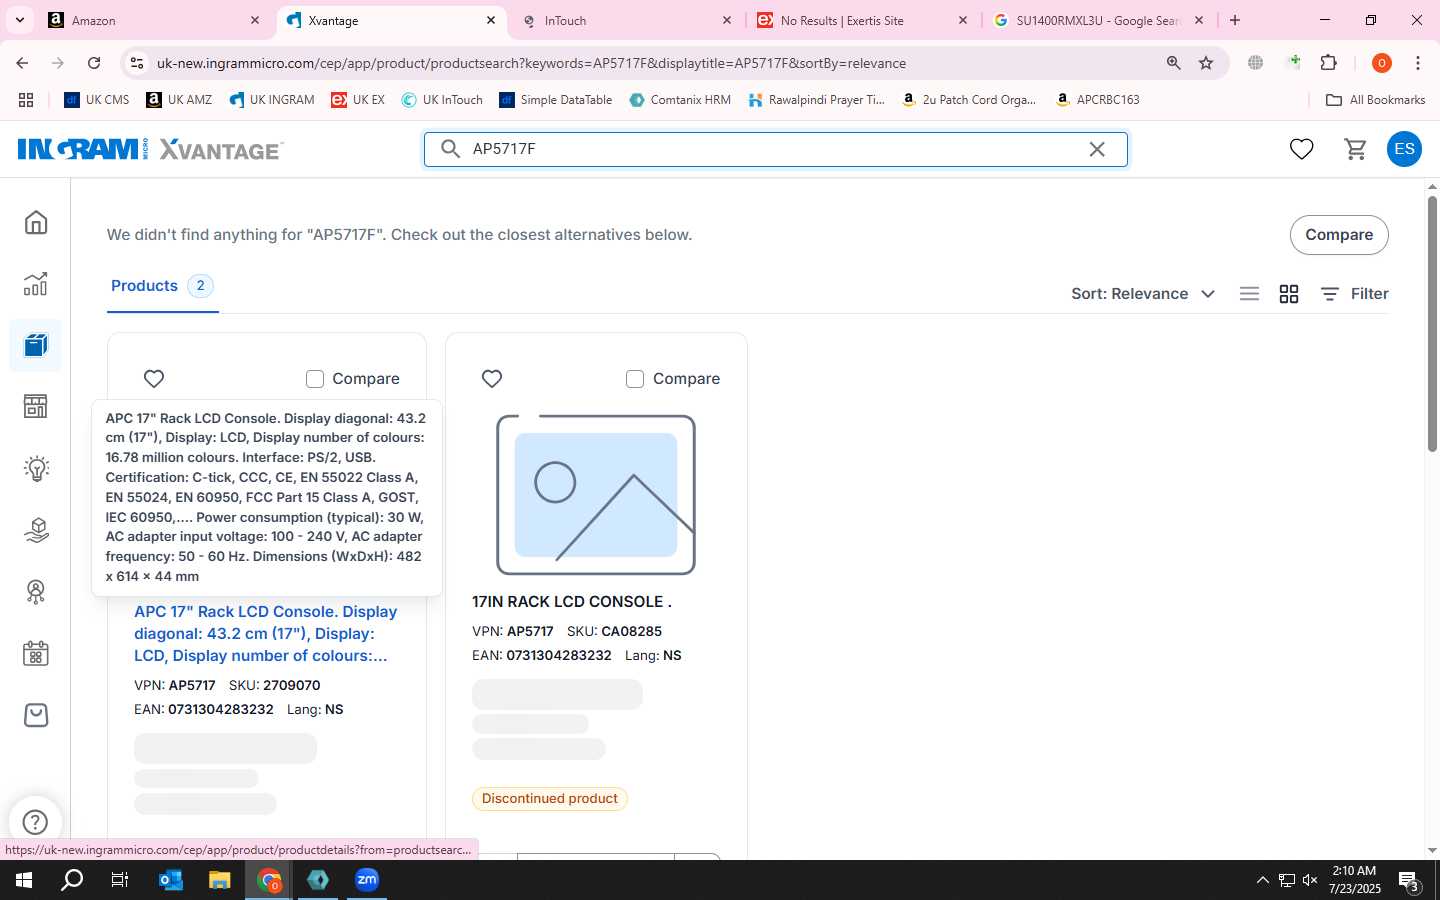
Task: Bookmark this page with star icon
Action: [x=1206, y=63]
